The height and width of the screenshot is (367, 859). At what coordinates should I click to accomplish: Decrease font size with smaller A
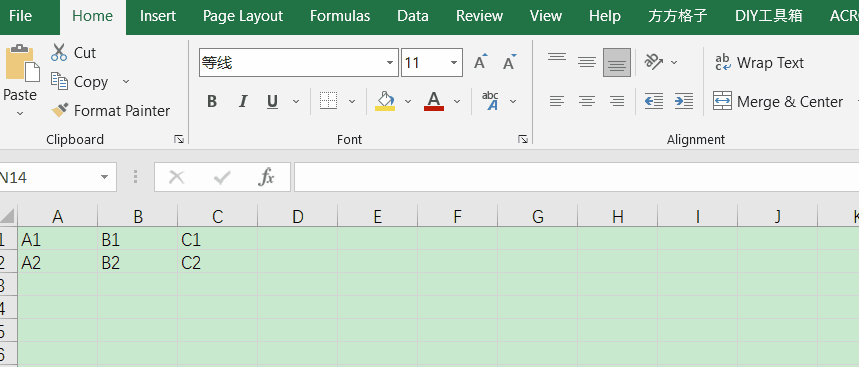(x=509, y=62)
